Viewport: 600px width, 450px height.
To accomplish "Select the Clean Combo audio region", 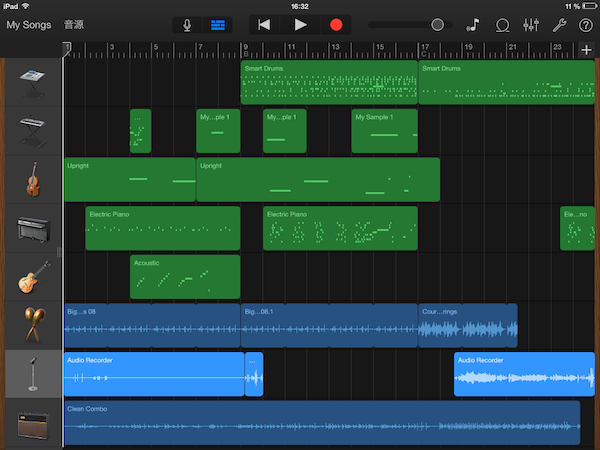I will point(322,422).
